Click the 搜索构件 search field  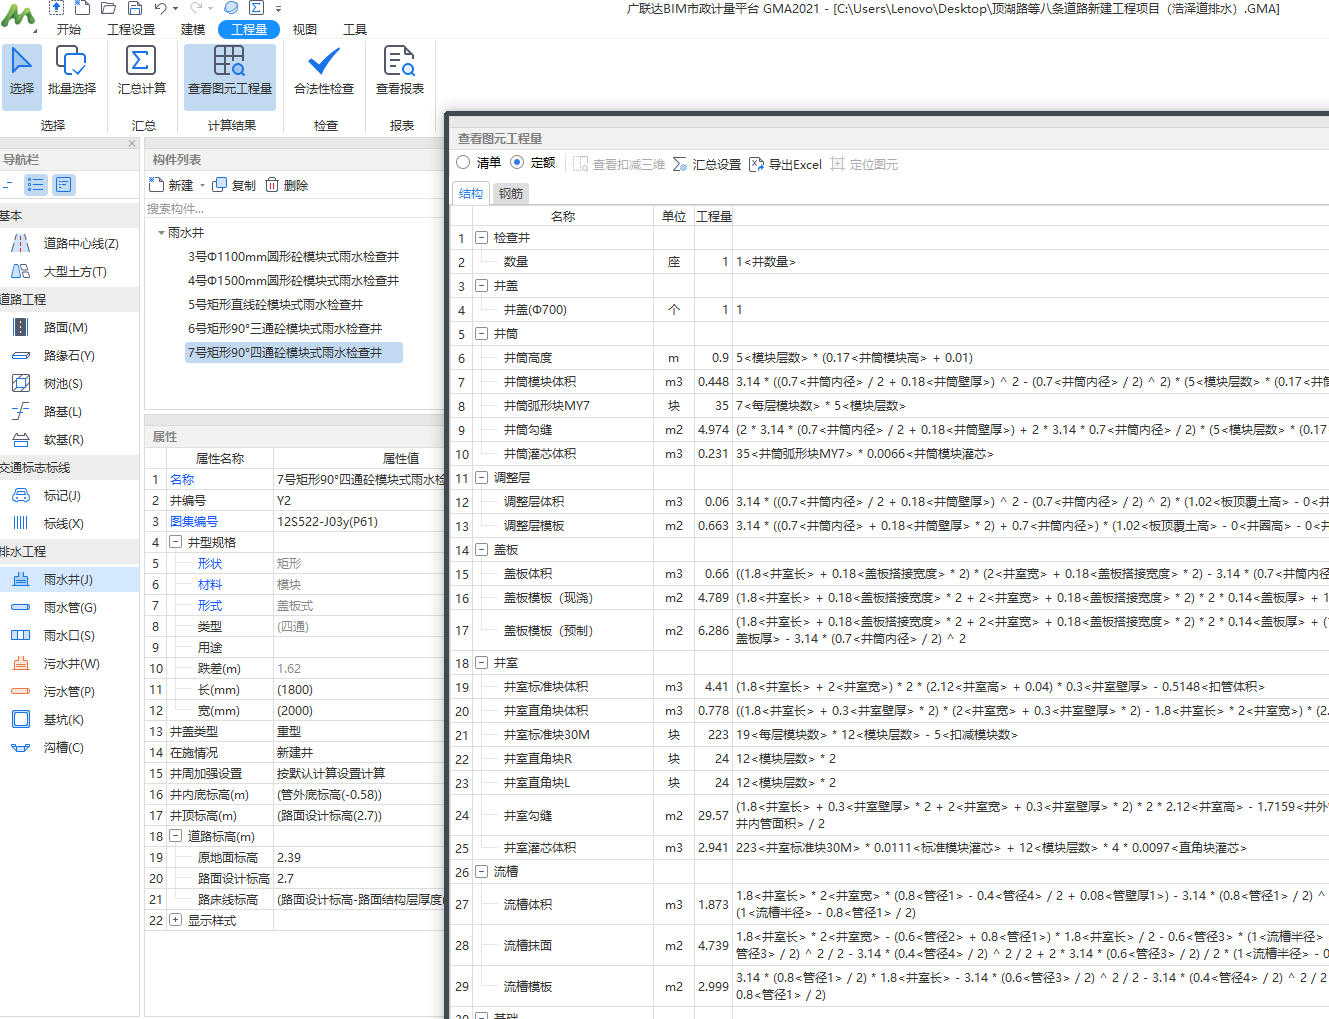[294, 209]
